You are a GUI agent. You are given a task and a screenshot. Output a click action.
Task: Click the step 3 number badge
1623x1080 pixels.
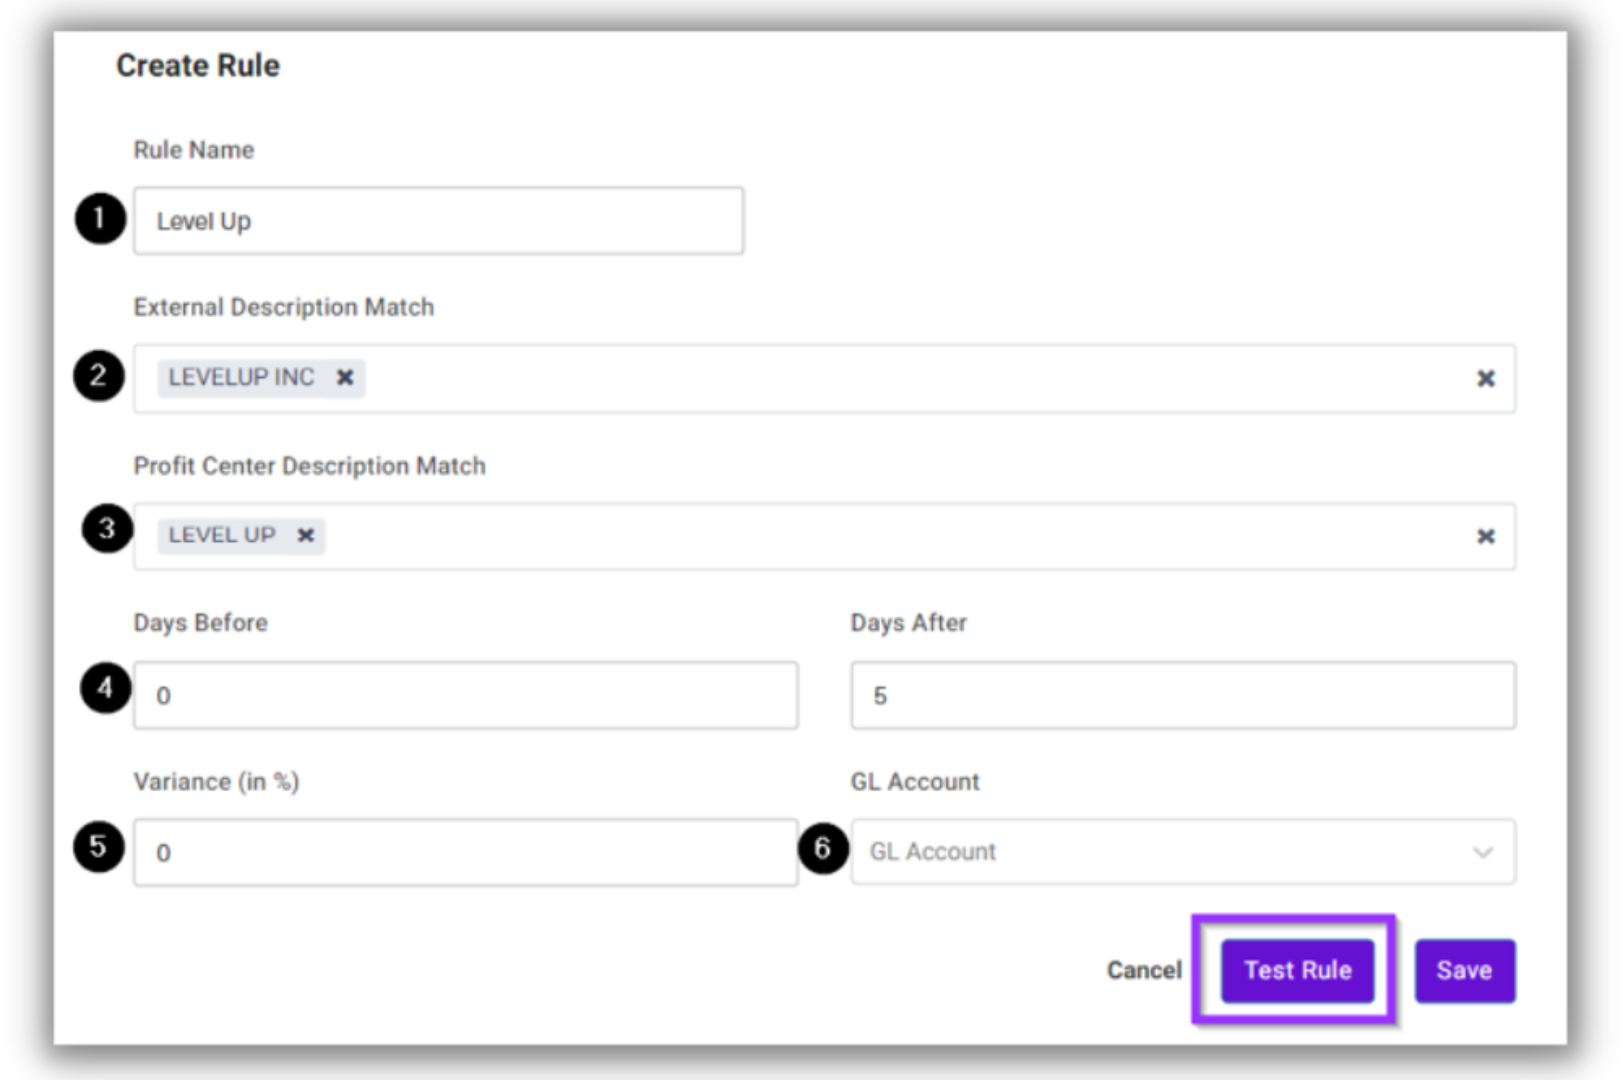coord(107,529)
